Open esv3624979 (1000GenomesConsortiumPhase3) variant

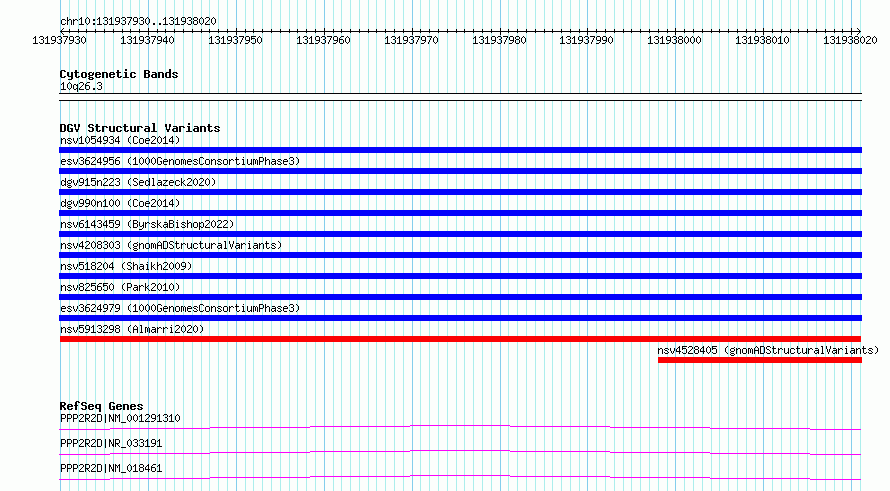(180, 308)
